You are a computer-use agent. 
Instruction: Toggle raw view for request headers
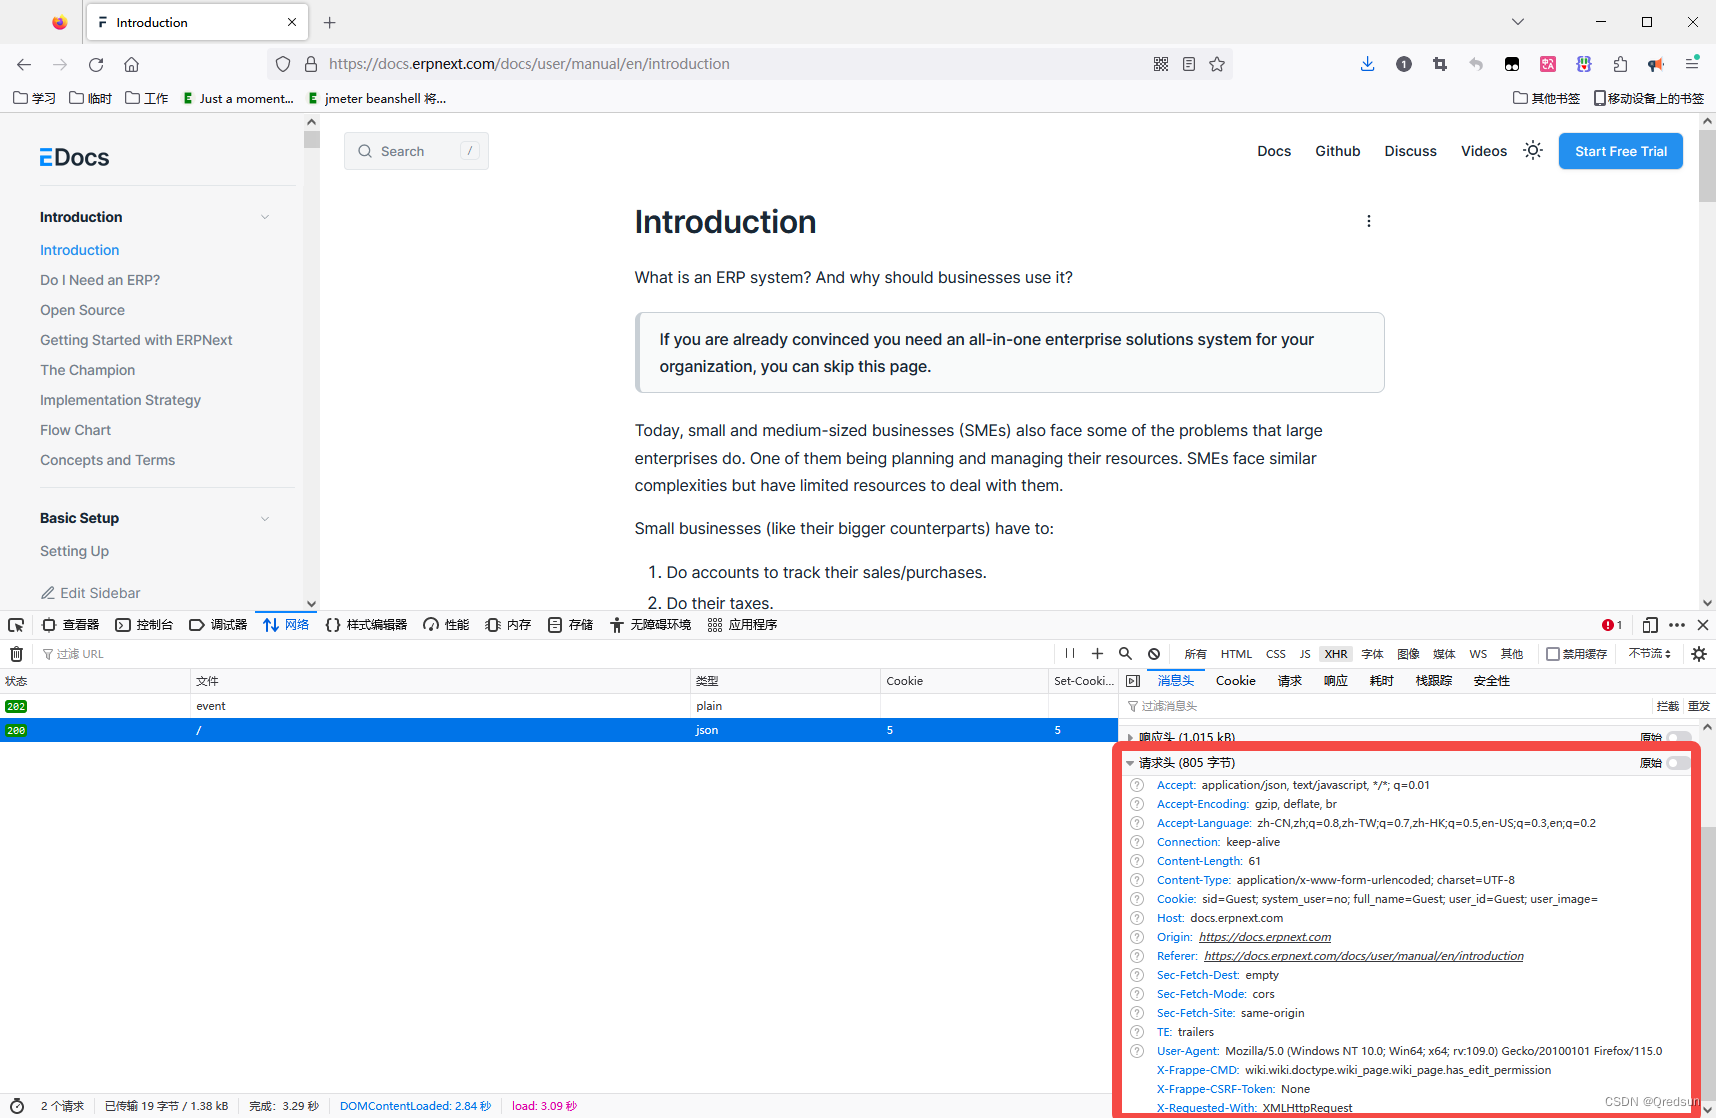pyautogui.click(x=1678, y=763)
